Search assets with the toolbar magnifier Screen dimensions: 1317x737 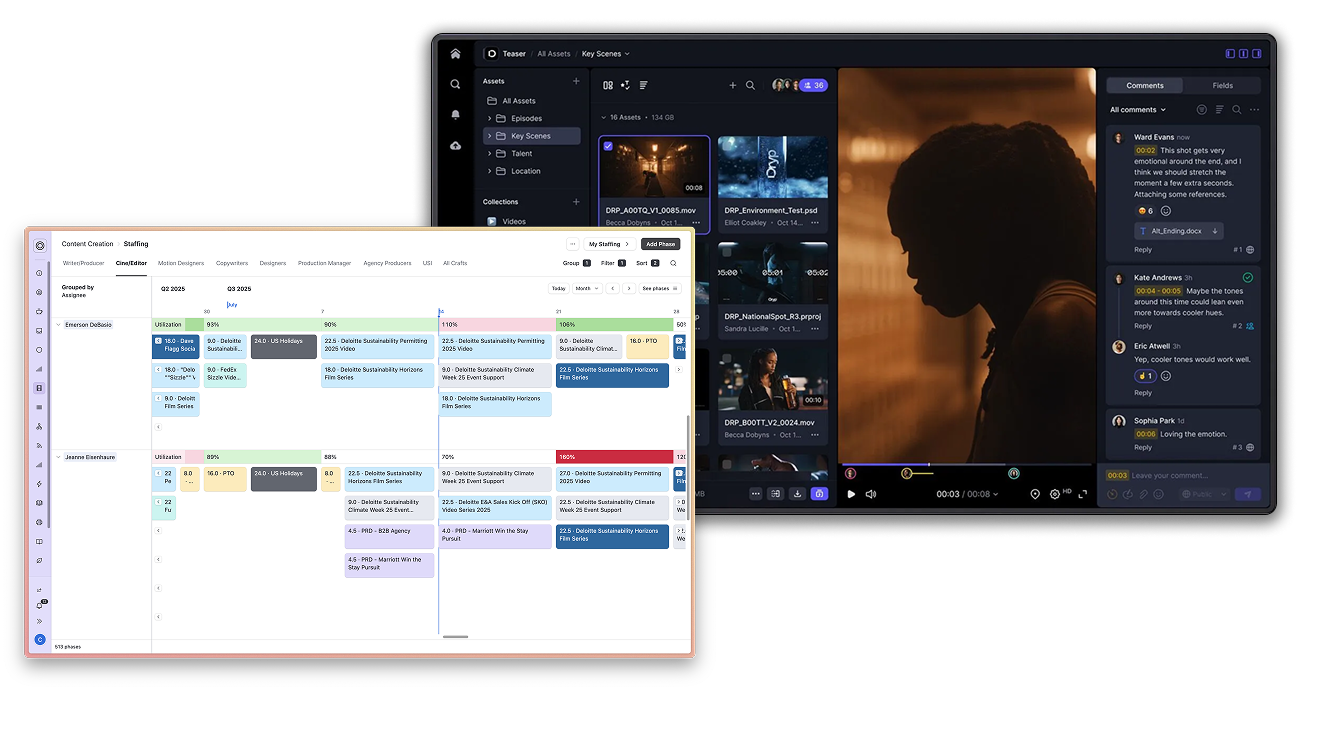click(750, 86)
